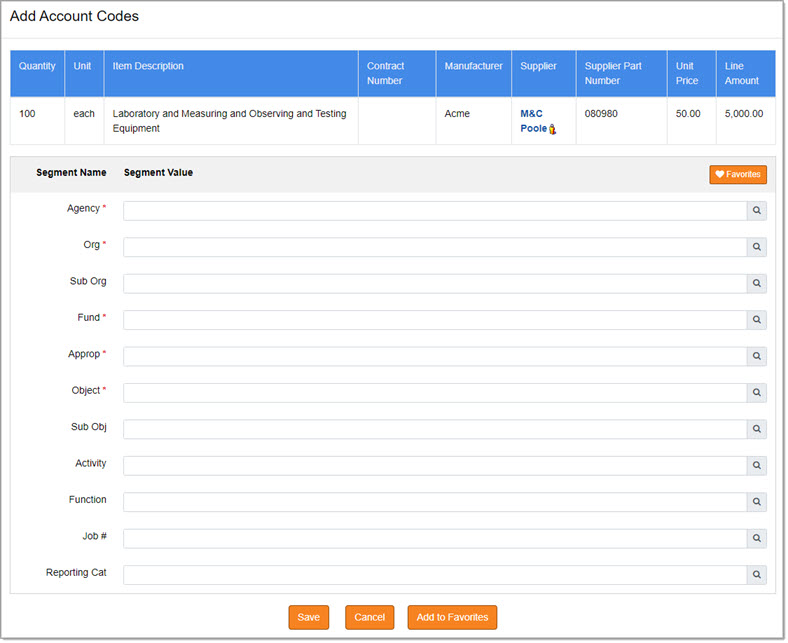Click Add to Favorites button
The image size is (788, 643).
coord(452,617)
